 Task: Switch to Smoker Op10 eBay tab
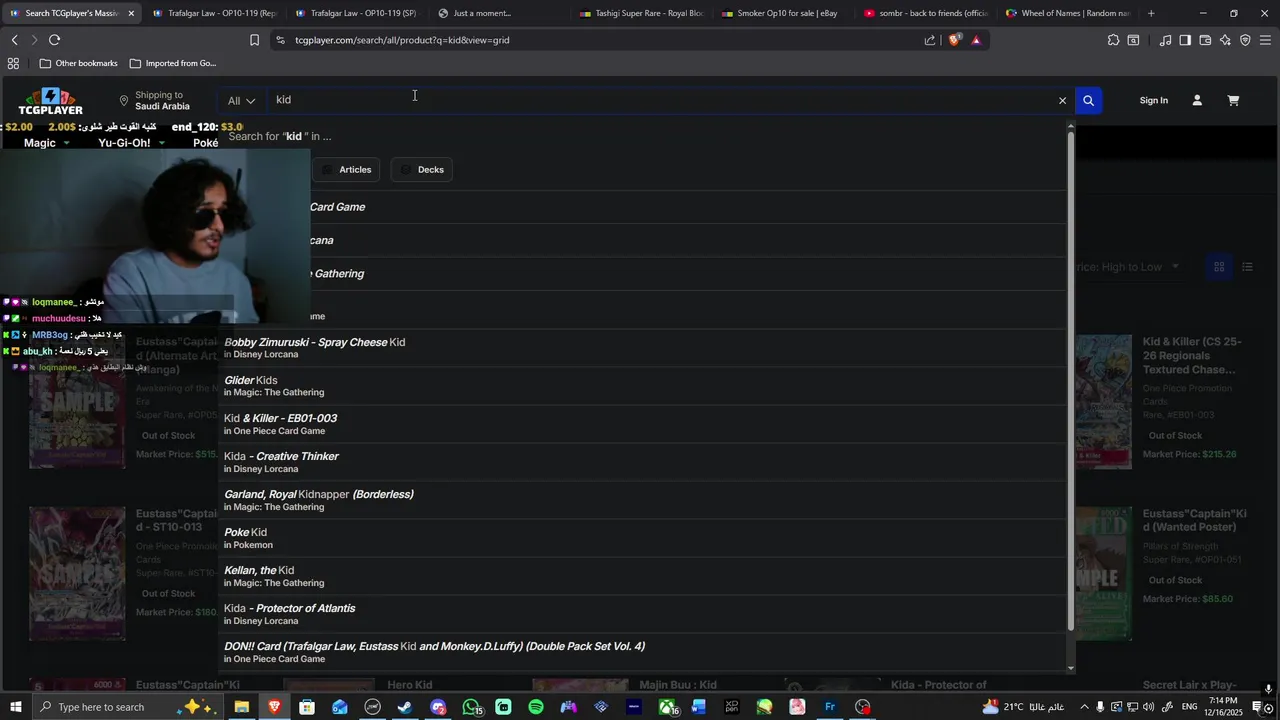(x=784, y=13)
